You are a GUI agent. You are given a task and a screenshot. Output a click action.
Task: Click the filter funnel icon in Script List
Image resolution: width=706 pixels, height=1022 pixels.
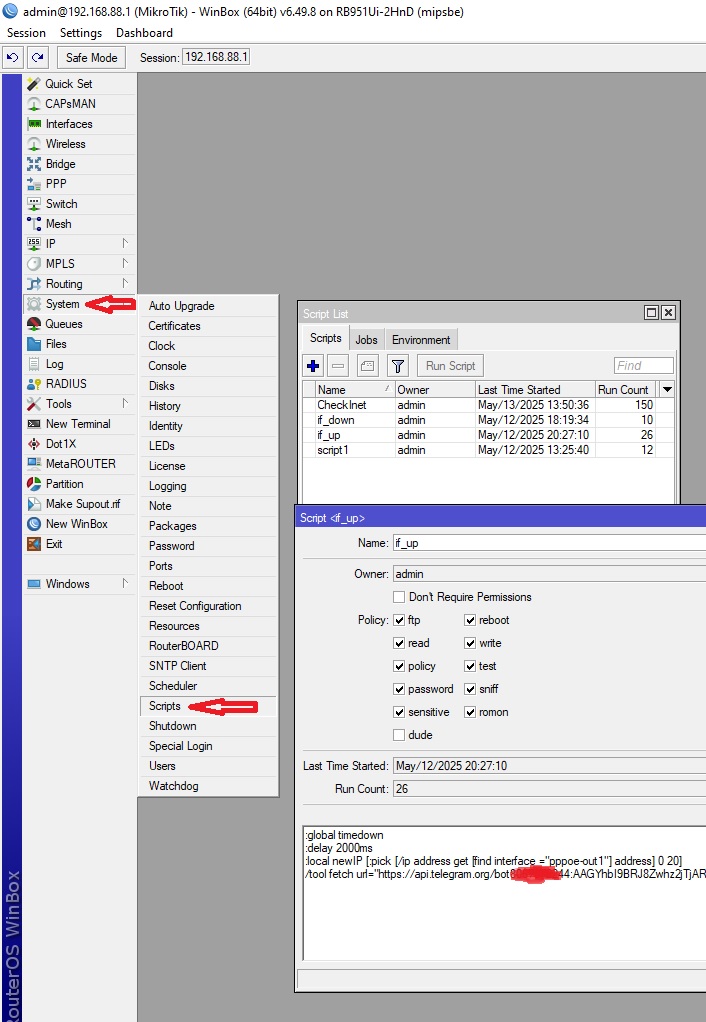coord(397,366)
